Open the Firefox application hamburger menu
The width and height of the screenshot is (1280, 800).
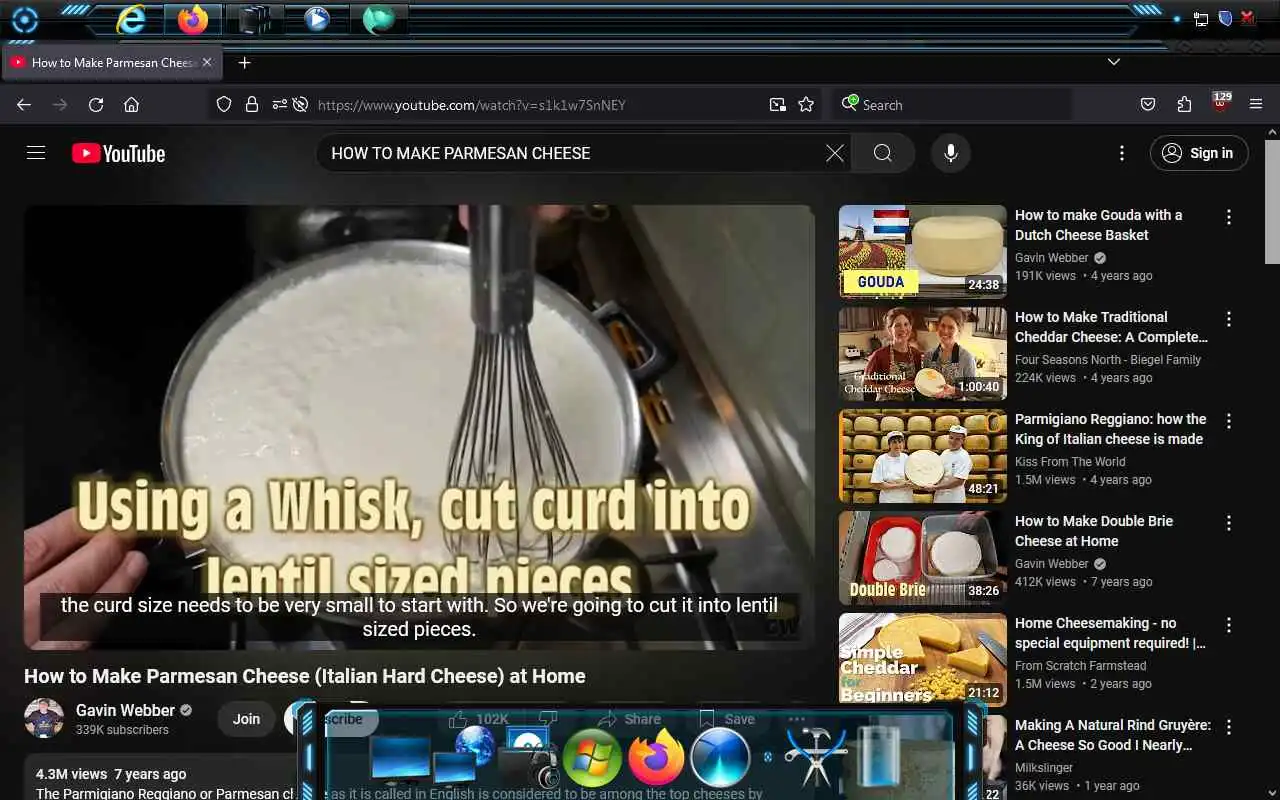(x=1256, y=105)
